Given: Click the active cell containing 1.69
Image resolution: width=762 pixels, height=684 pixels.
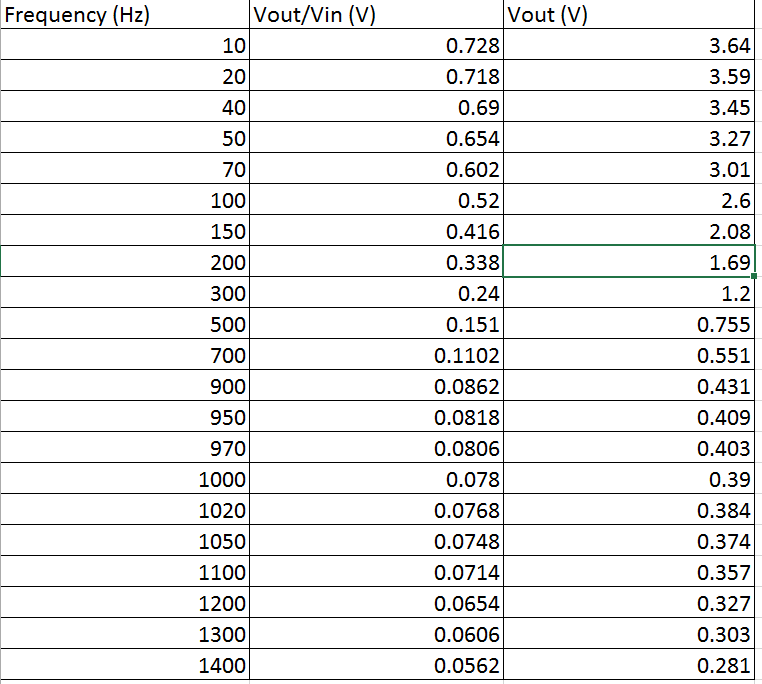Looking at the screenshot, I should [629, 262].
